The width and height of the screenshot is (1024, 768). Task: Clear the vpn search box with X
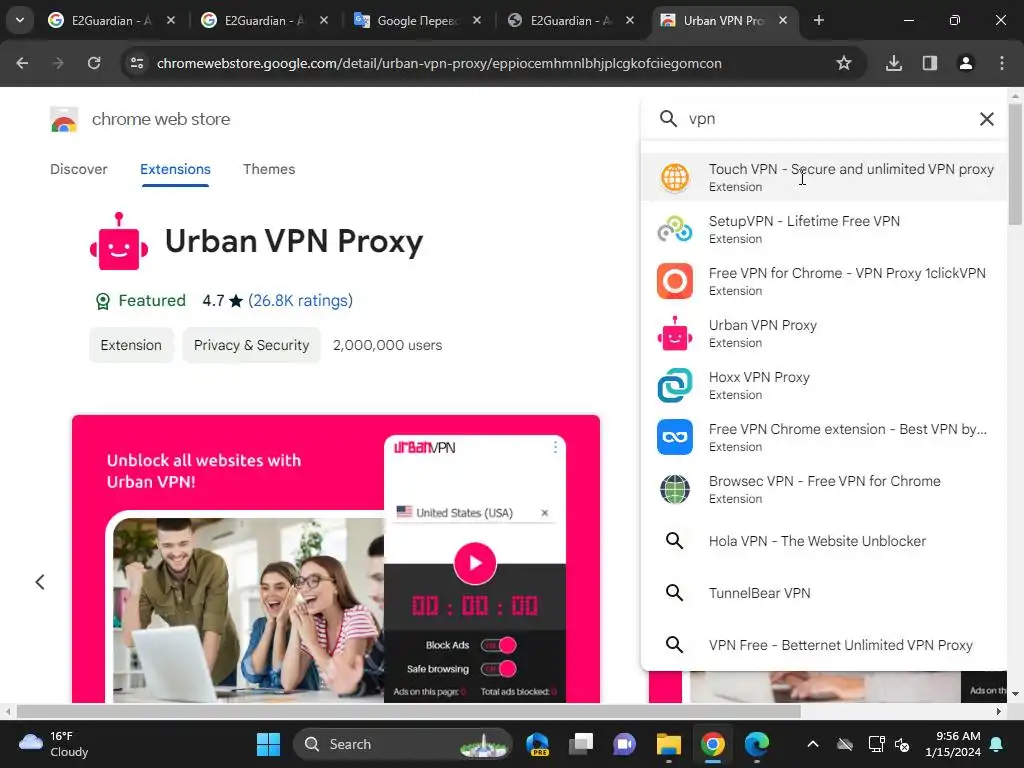(986, 119)
